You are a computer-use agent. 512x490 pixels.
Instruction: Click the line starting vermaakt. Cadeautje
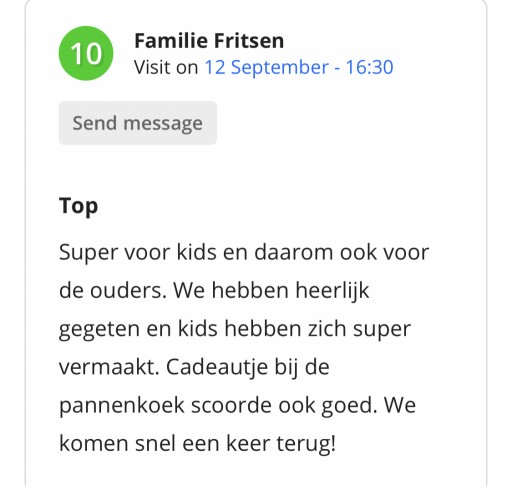point(194,367)
